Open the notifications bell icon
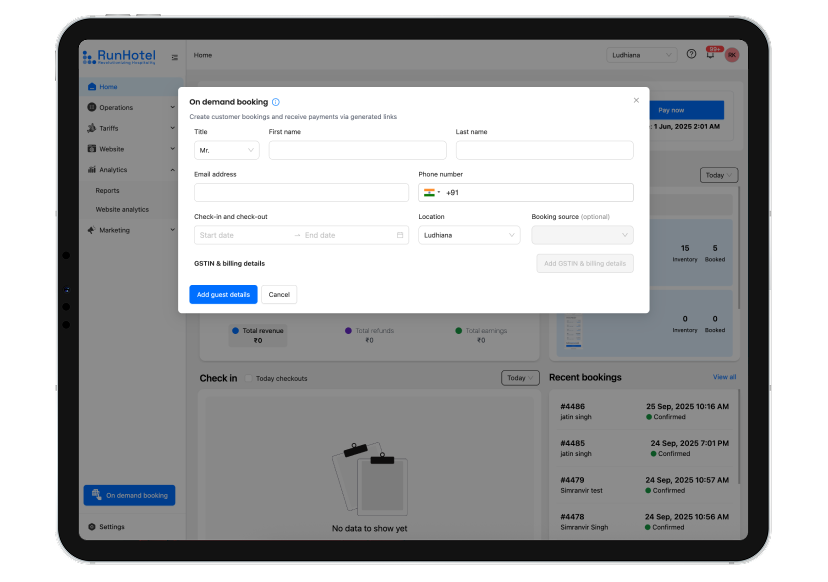The height and width of the screenshot is (582, 828). (711, 54)
